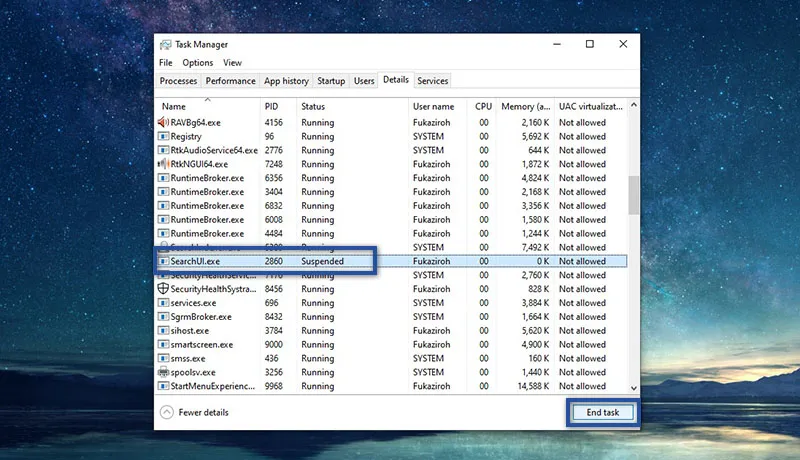Click the services.exe process icon
The height and width of the screenshot is (460, 800).
(163, 302)
